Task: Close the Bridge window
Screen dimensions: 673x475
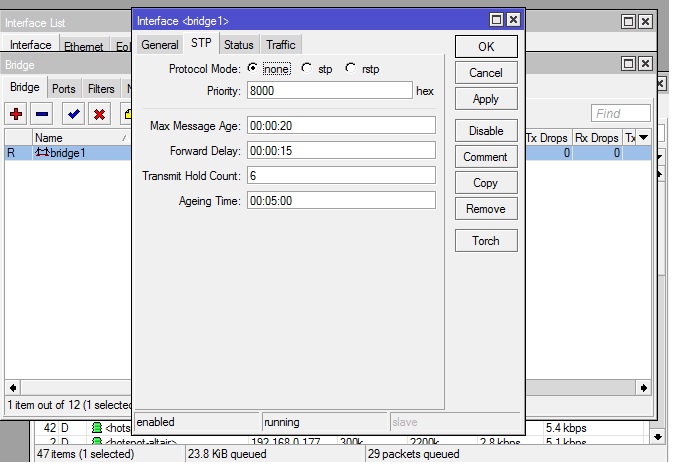Action: [x=645, y=64]
